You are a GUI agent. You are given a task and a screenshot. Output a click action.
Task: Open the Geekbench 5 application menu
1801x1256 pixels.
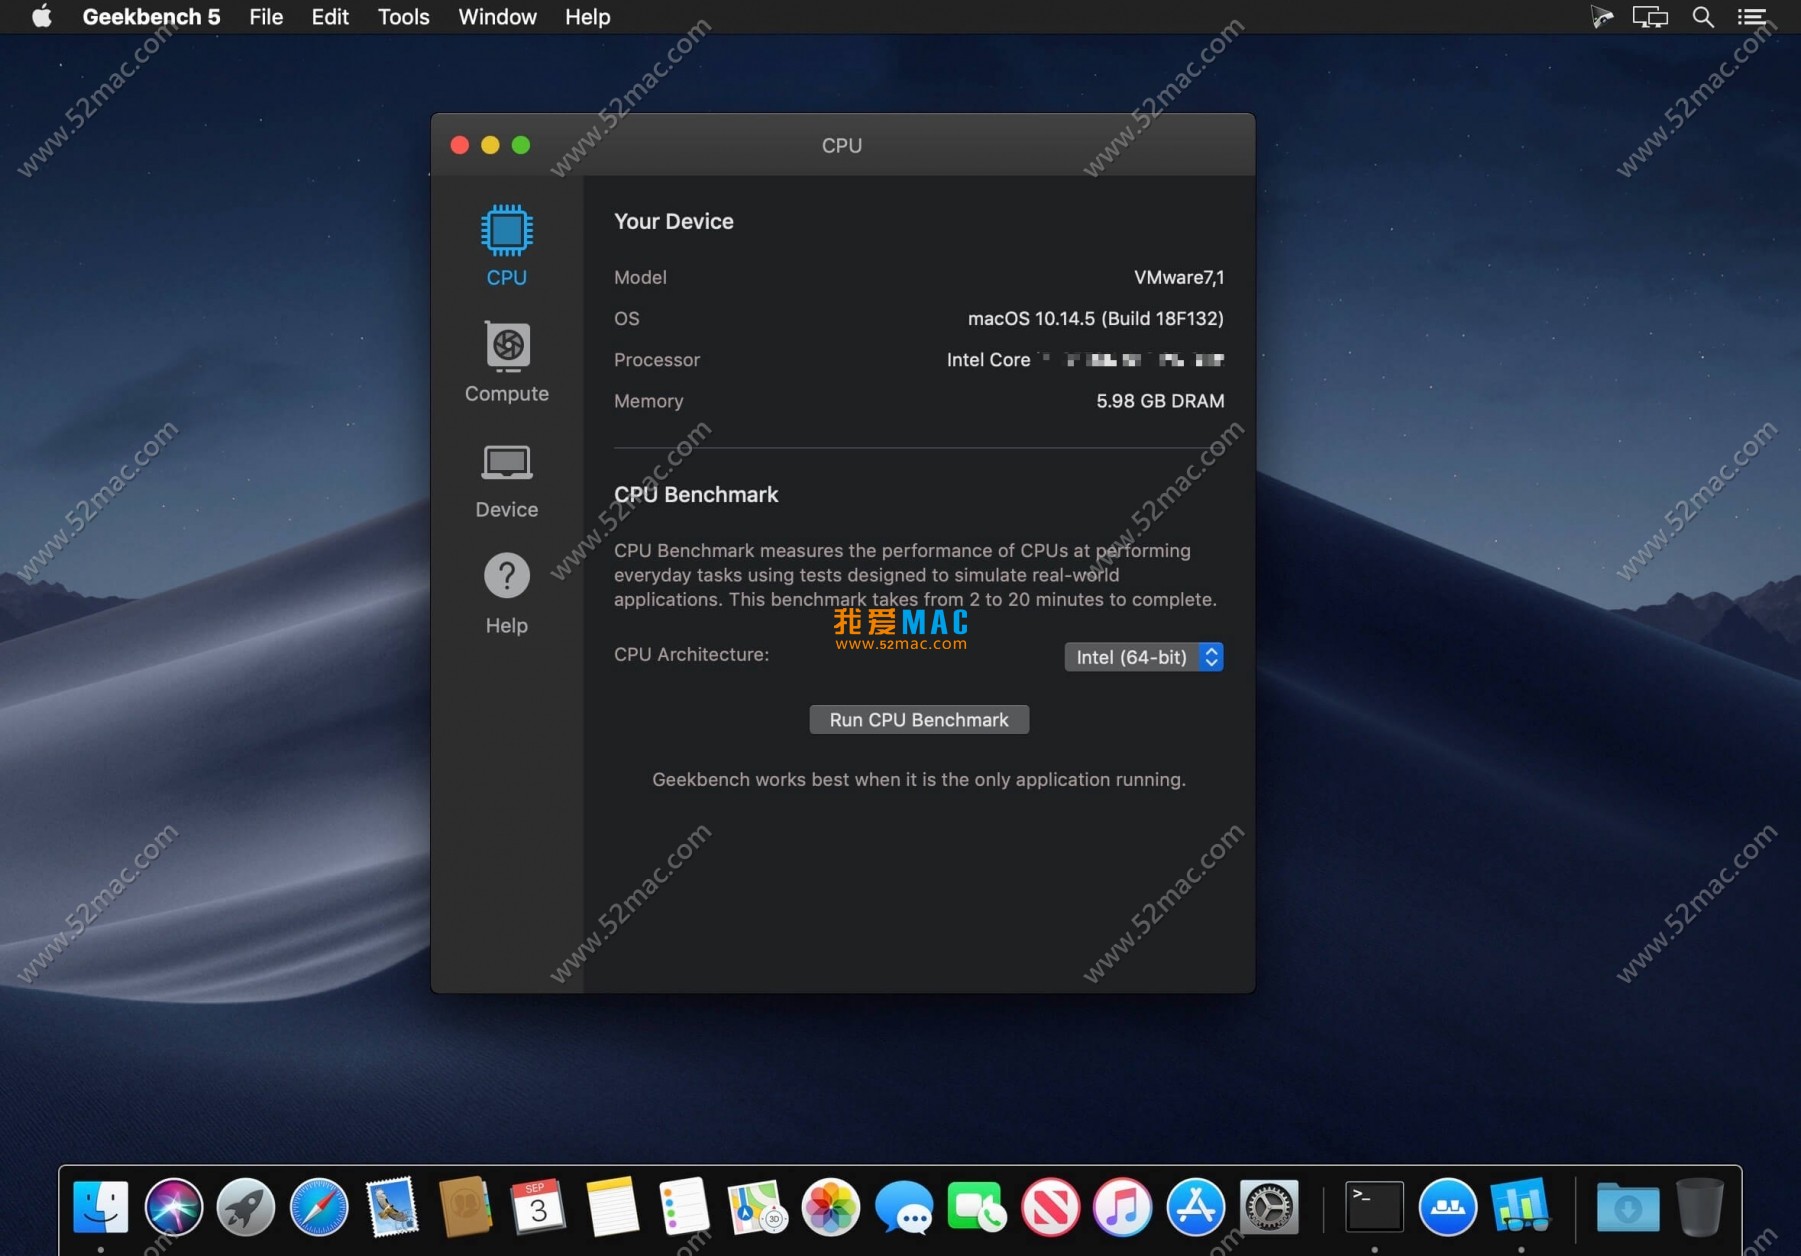[x=151, y=17]
